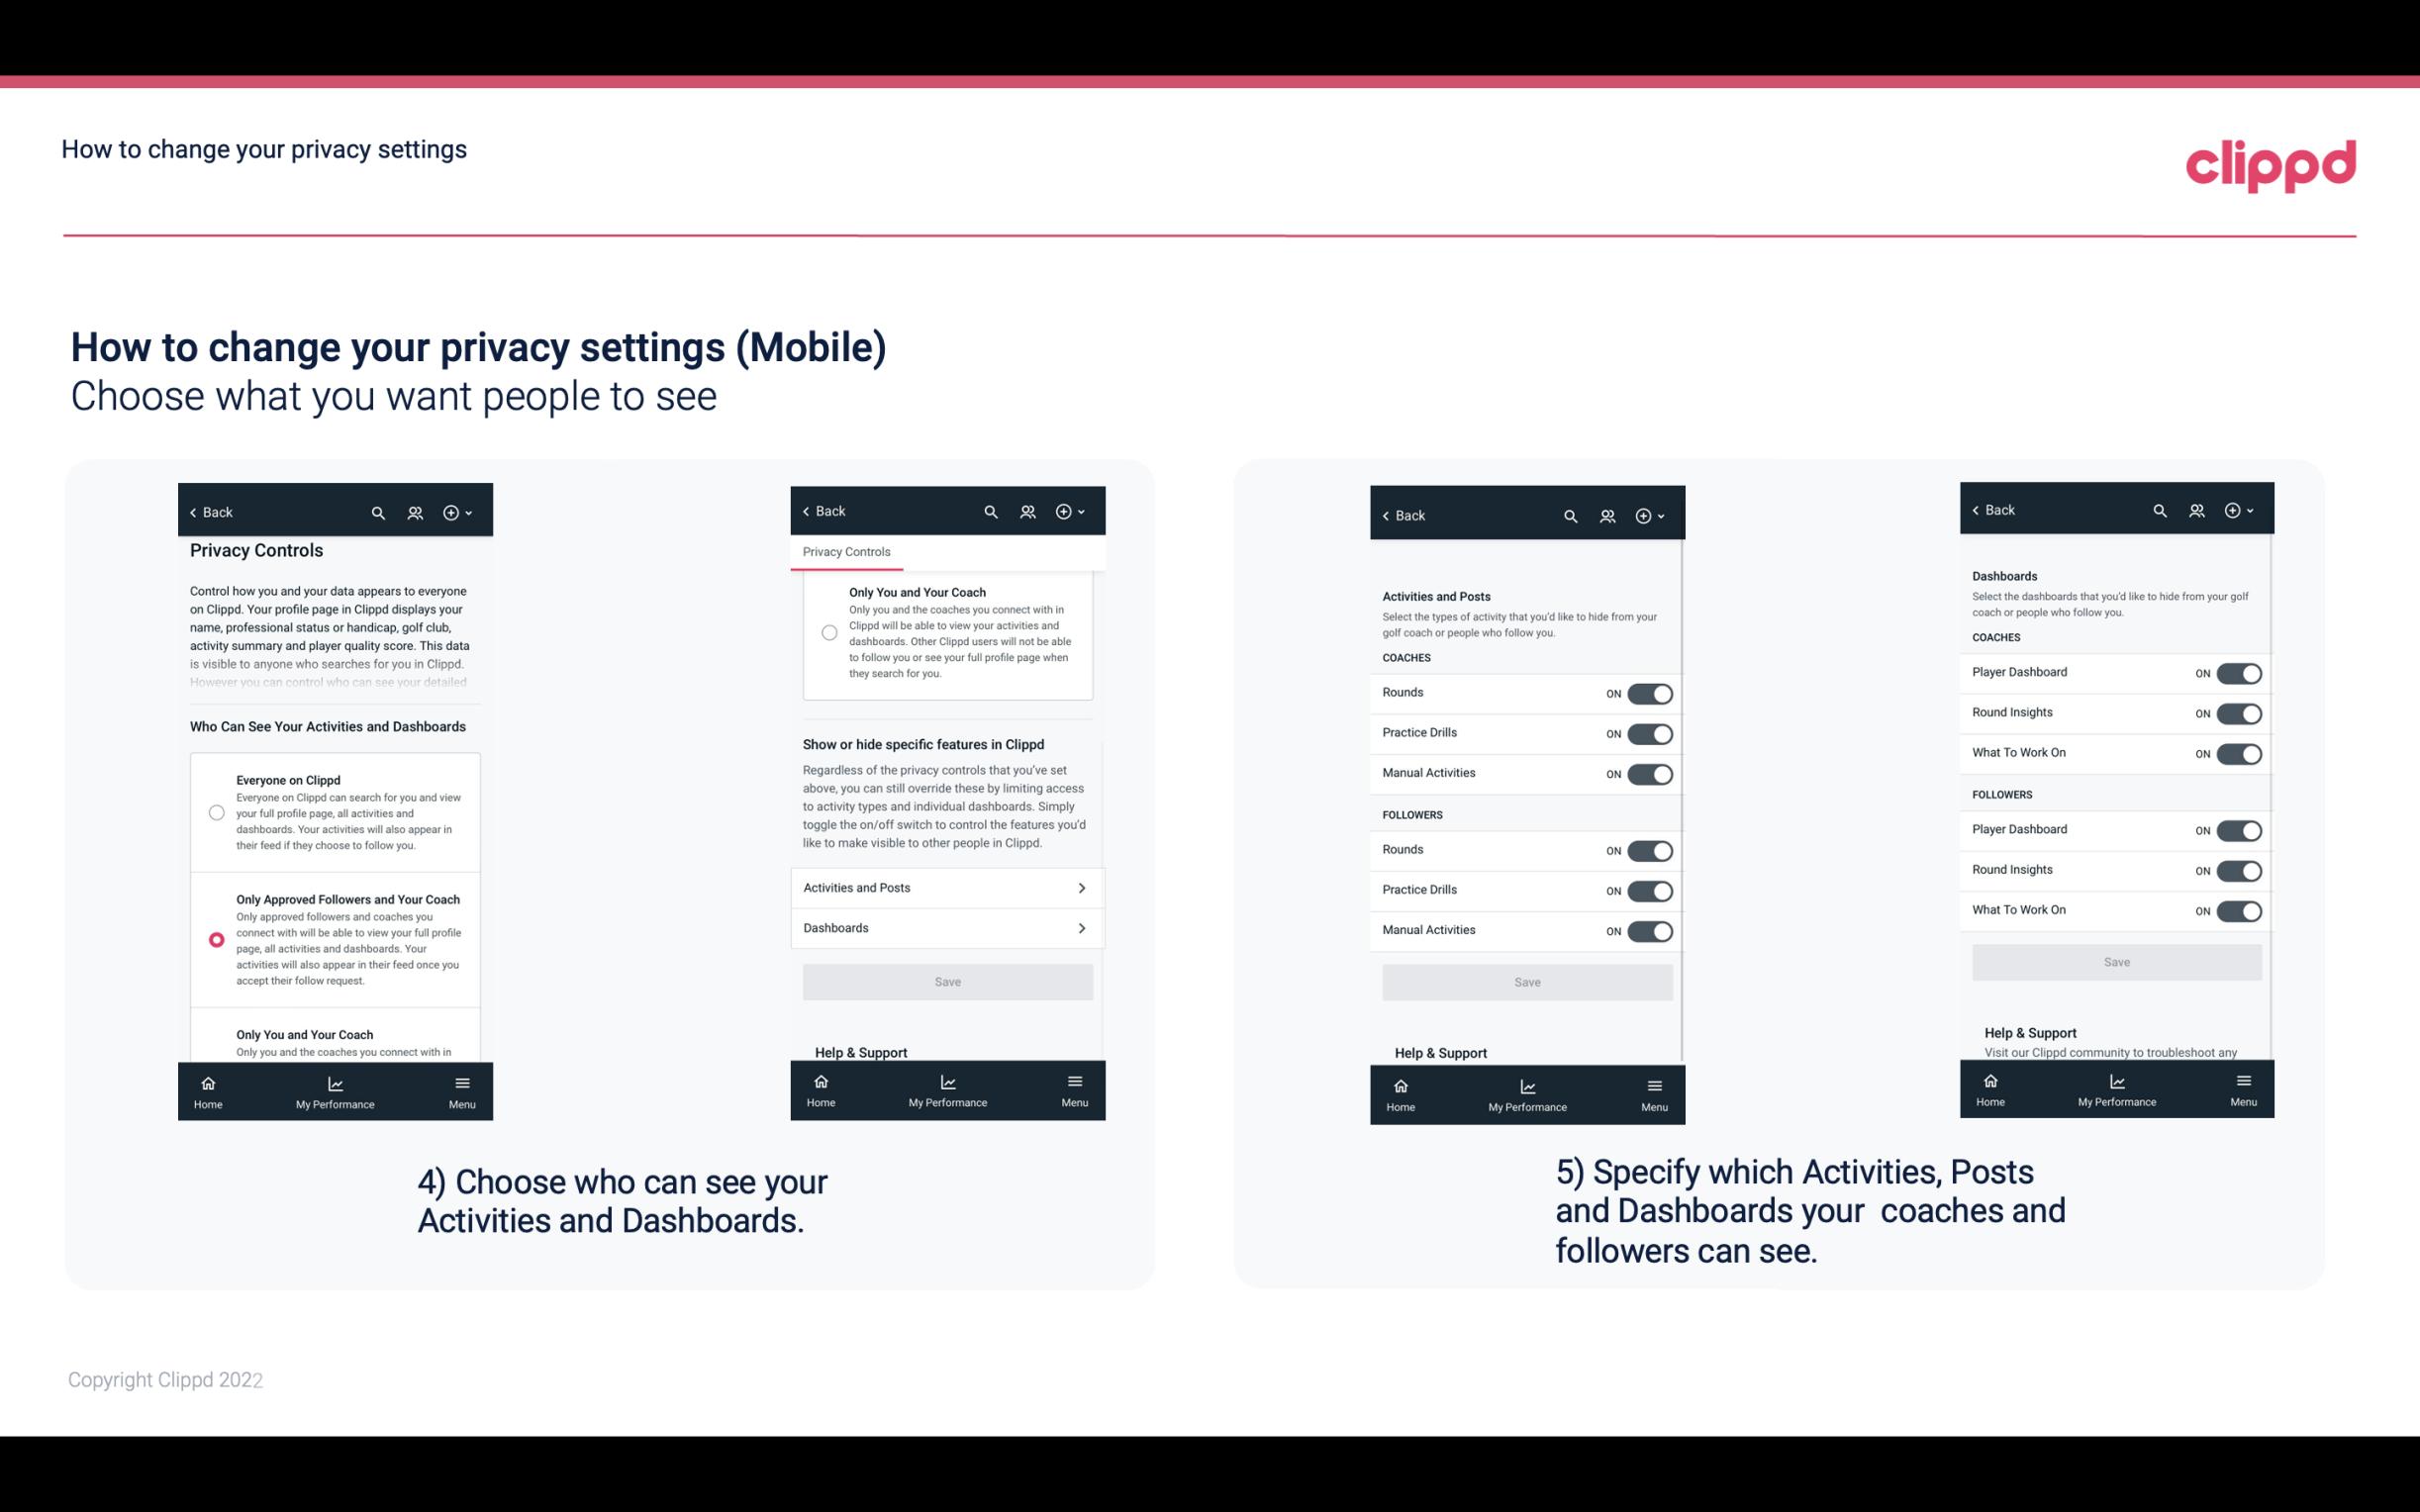Click the Menu icon in bottom navigation
This screenshot has height=1512, width=2420.
tap(460, 1087)
